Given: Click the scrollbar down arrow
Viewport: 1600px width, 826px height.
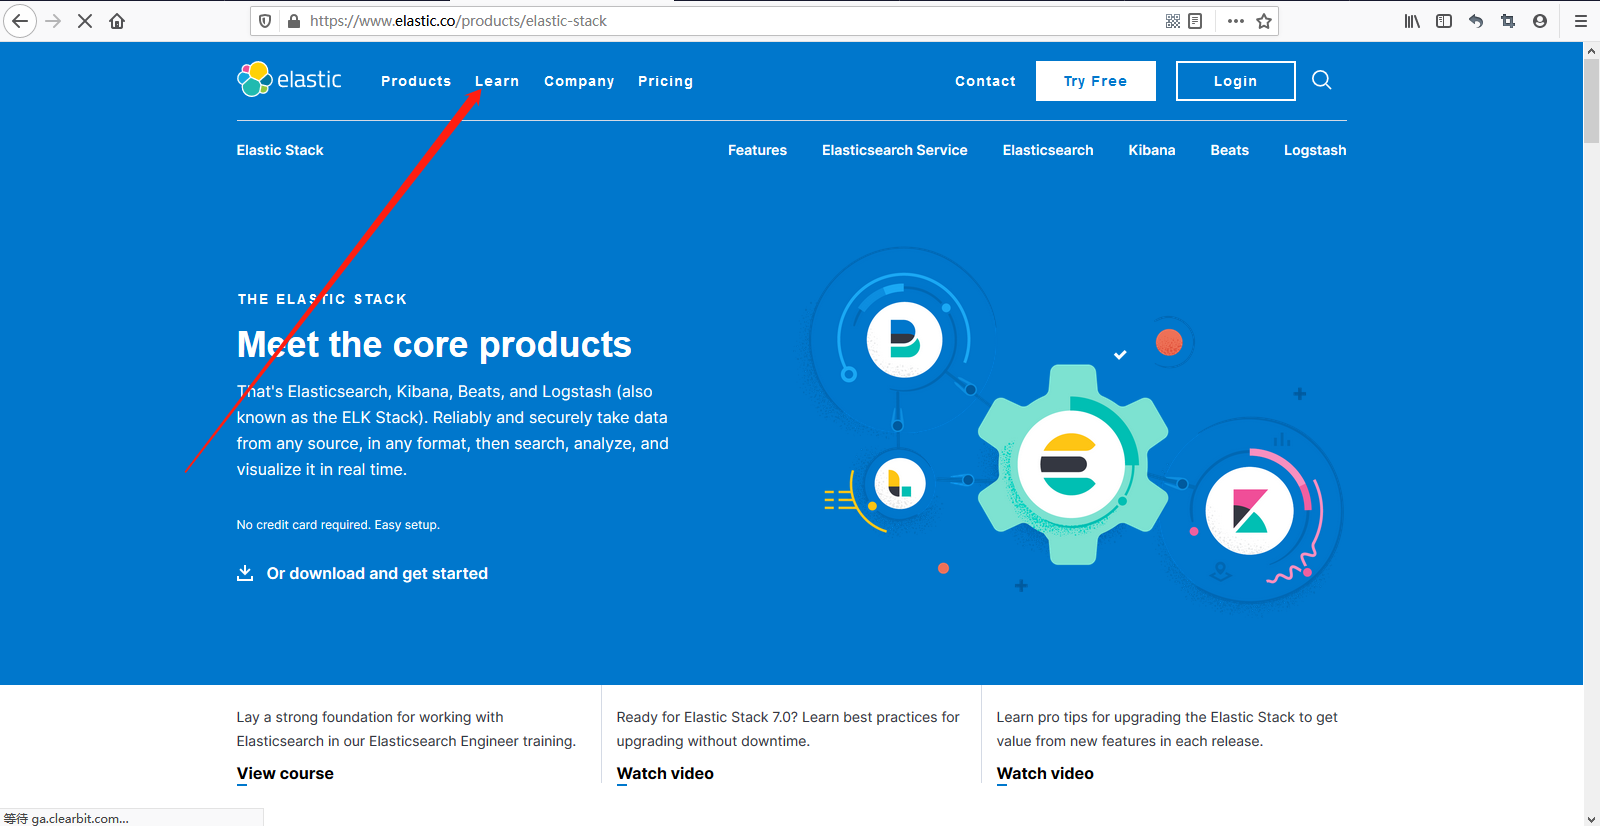Looking at the screenshot, I should coord(1591,819).
